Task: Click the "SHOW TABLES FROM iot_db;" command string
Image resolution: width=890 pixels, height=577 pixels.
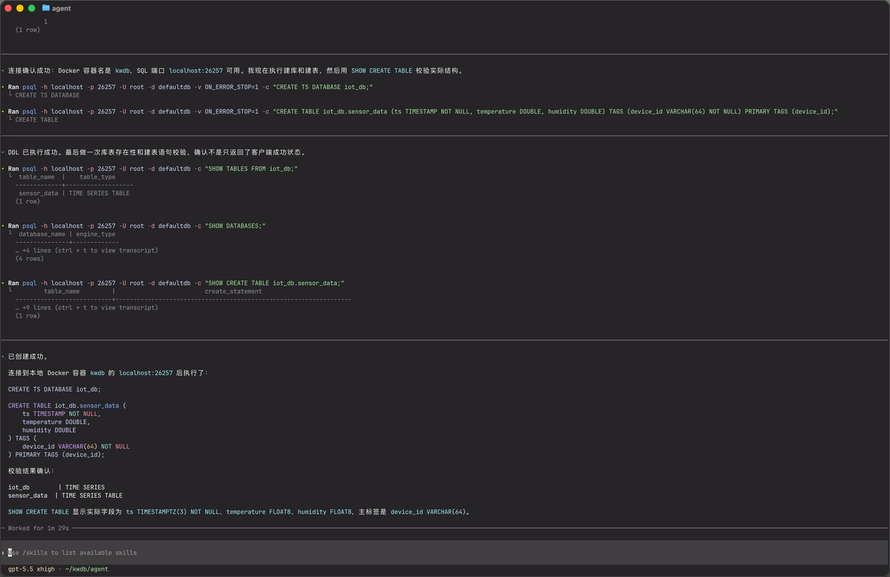Action: [x=251, y=169]
